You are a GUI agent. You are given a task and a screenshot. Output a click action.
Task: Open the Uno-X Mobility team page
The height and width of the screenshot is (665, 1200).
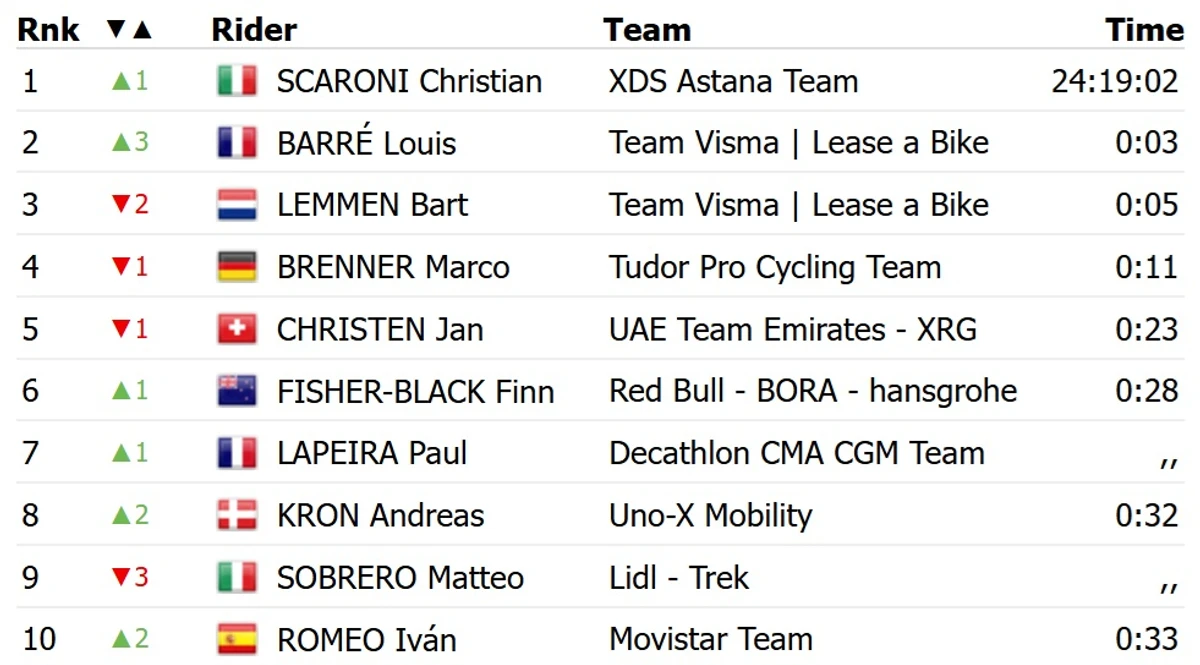tap(710, 515)
